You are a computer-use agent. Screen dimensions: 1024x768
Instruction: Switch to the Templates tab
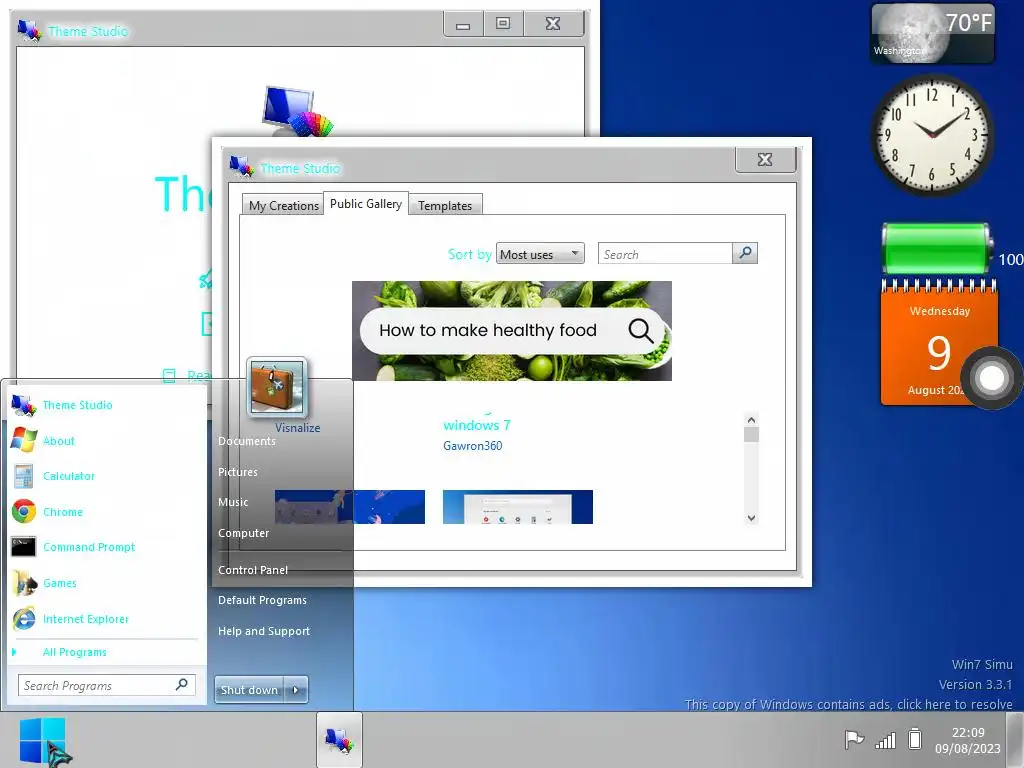coord(445,206)
